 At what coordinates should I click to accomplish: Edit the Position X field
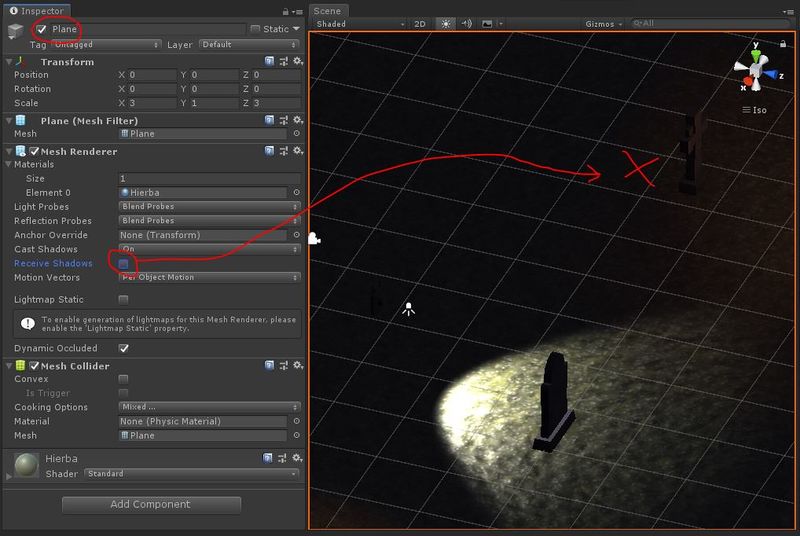coord(152,75)
